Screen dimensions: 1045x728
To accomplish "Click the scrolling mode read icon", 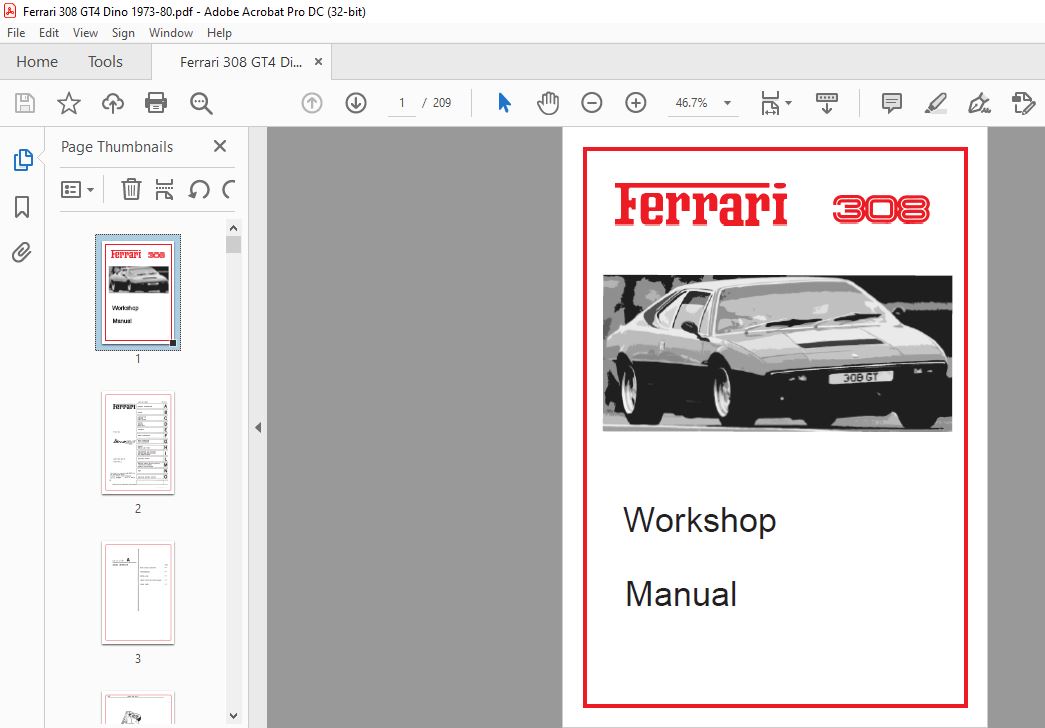I will click(x=826, y=103).
